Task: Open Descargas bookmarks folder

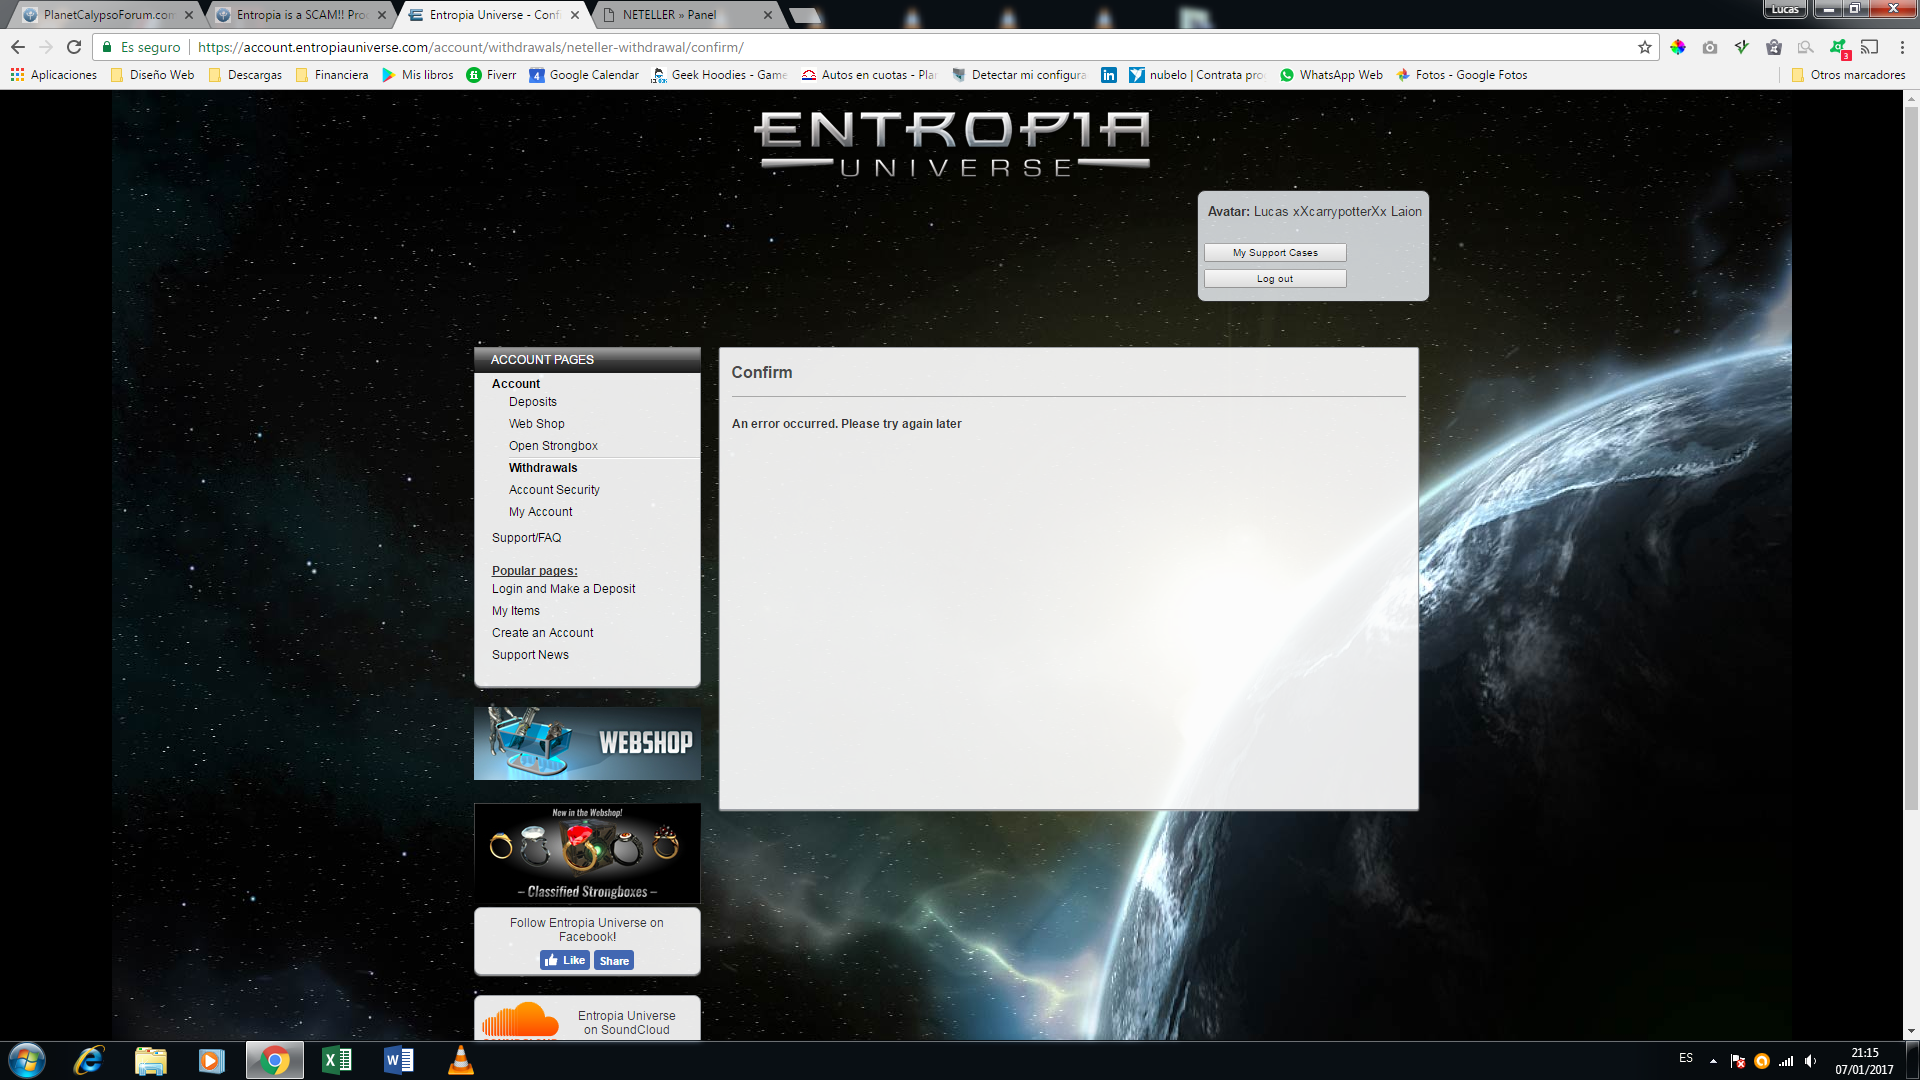Action: point(245,75)
